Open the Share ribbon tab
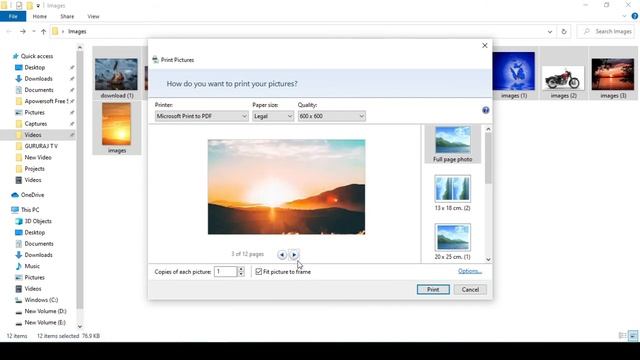 click(x=67, y=16)
